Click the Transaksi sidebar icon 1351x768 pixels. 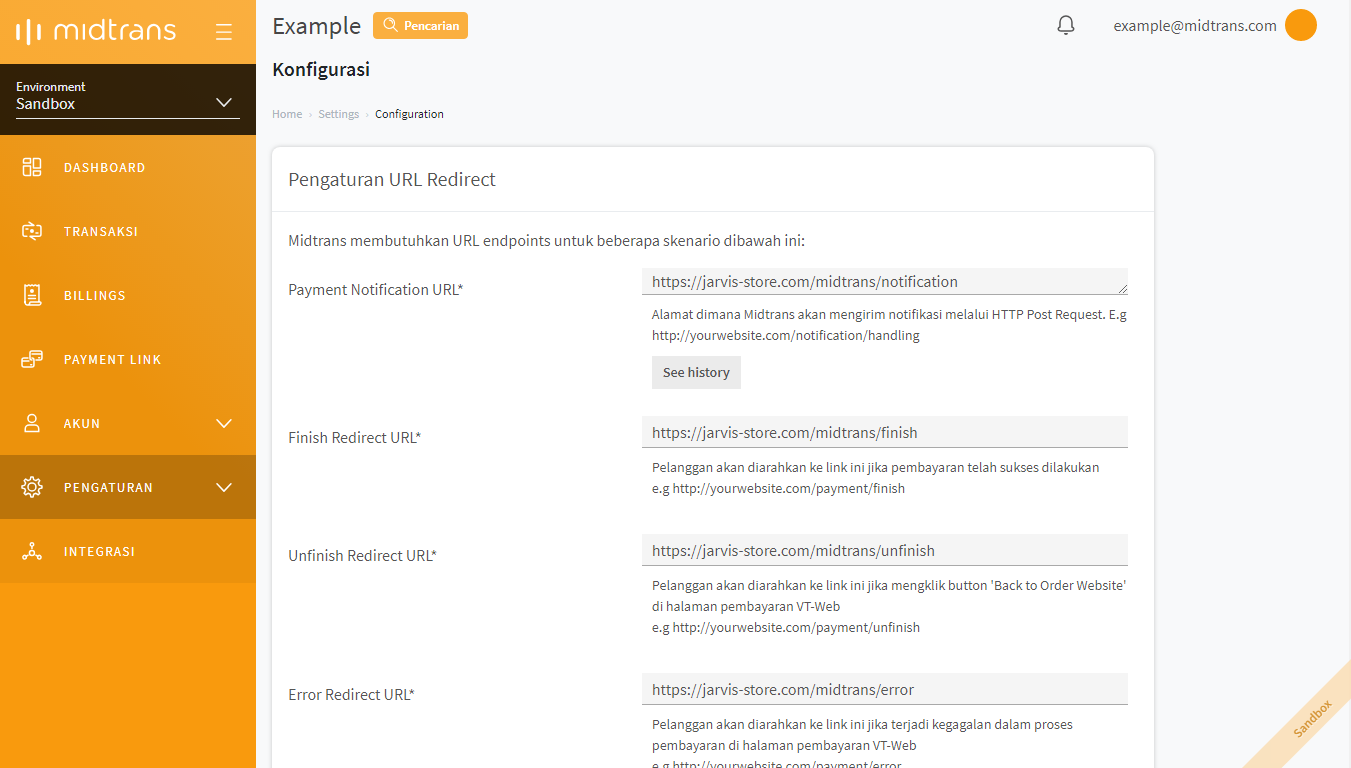click(x=32, y=231)
